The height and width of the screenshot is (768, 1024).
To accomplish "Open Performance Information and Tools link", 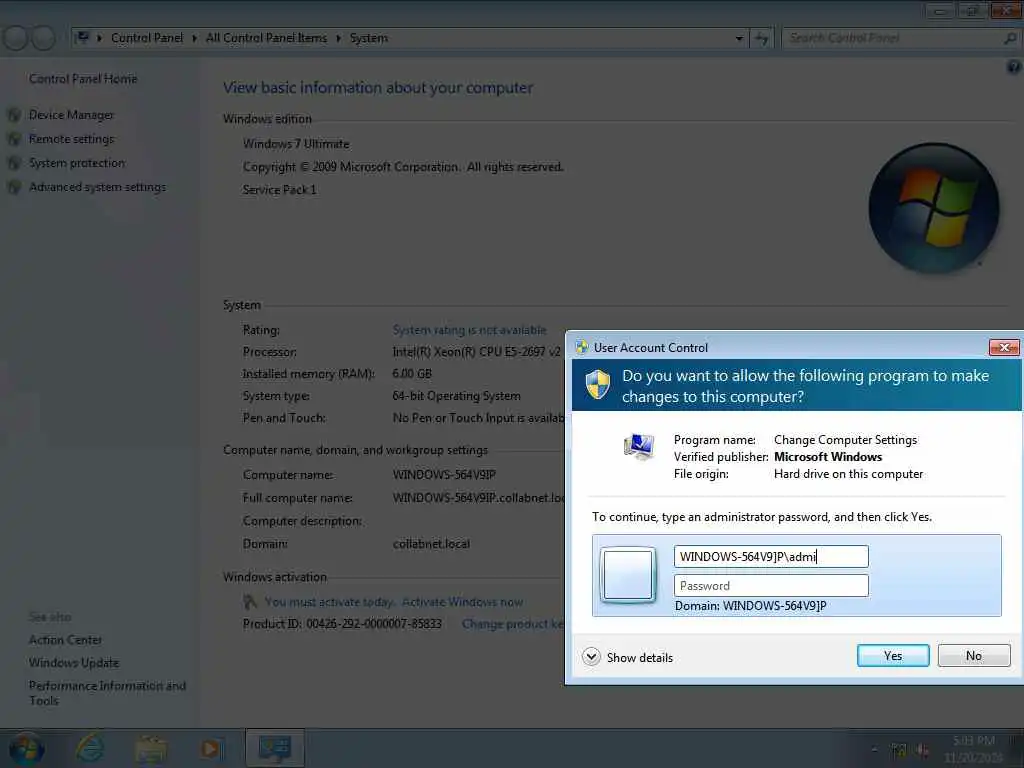I will (x=107, y=693).
